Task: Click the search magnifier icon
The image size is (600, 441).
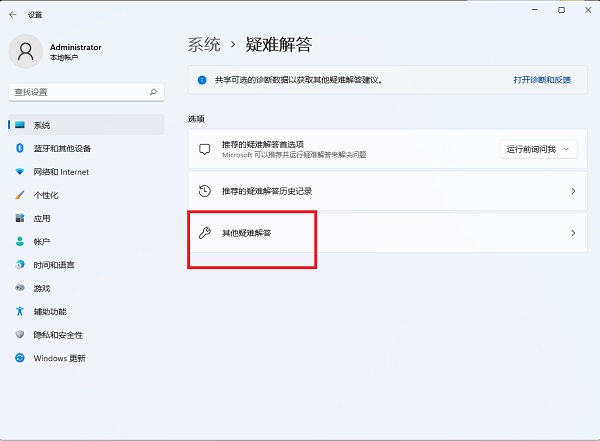Action: [153, 91]
